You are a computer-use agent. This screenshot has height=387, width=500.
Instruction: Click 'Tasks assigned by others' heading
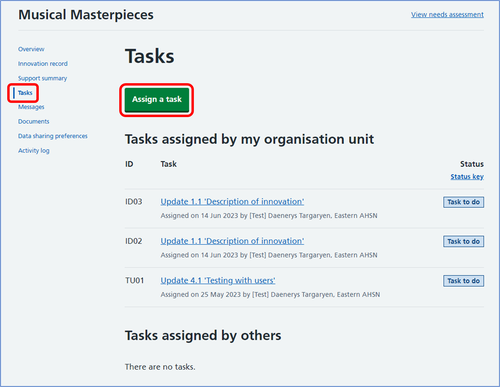[203, 336]
